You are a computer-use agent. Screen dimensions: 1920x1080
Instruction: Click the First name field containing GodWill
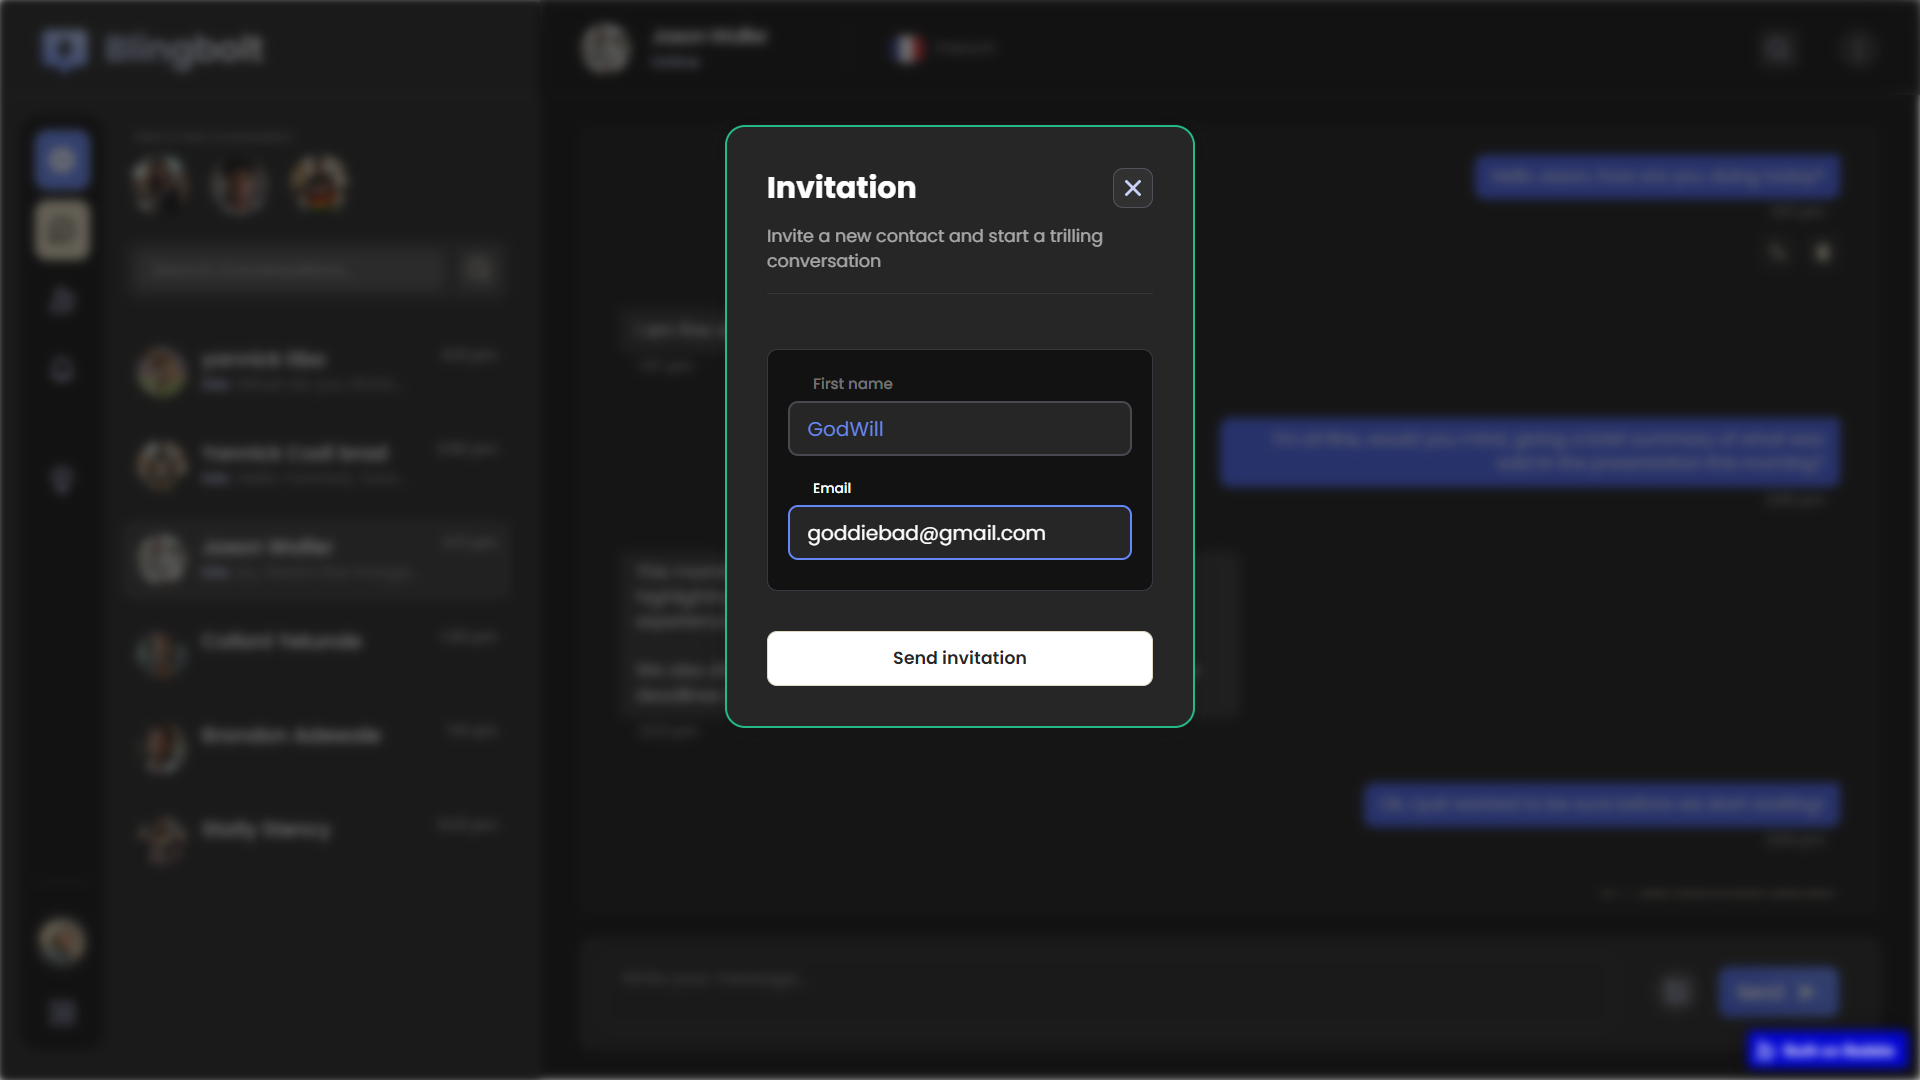pyautogui.click(x=959, y=429)
